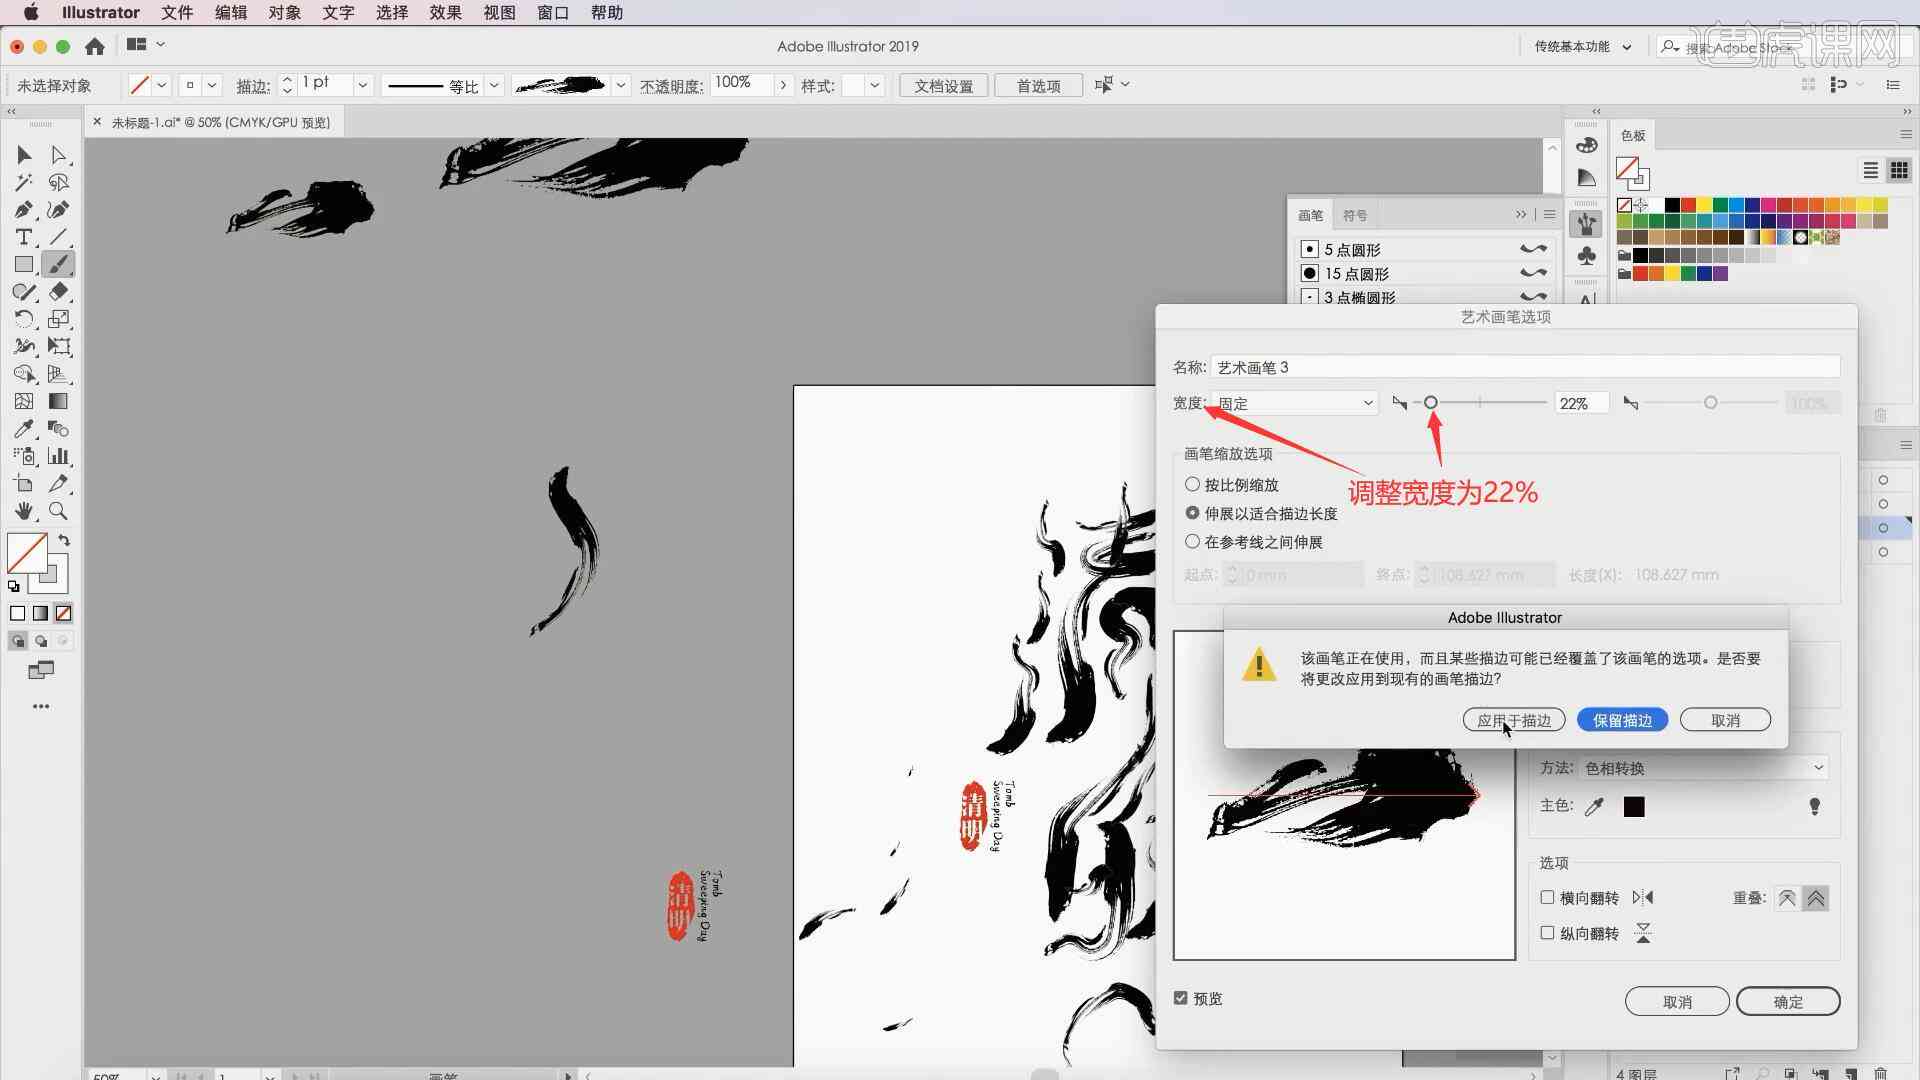This screenshot has height=1080, width=1920.
Task: Select the Zoom tool
Action: click(57, 510)
